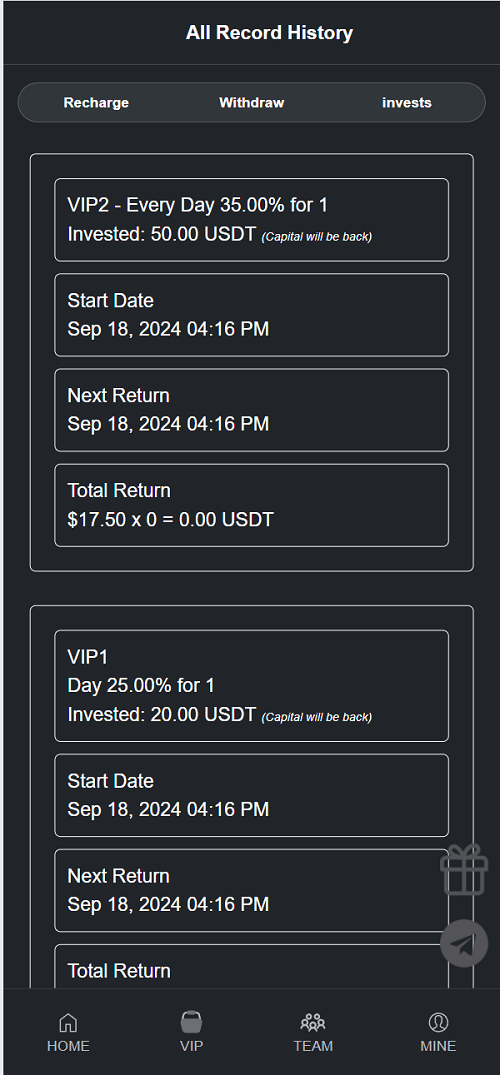The height and width of the screenshot is (1075, 500).
Task: Click the MINE label in bottom bar
Action: [438, 1046]
